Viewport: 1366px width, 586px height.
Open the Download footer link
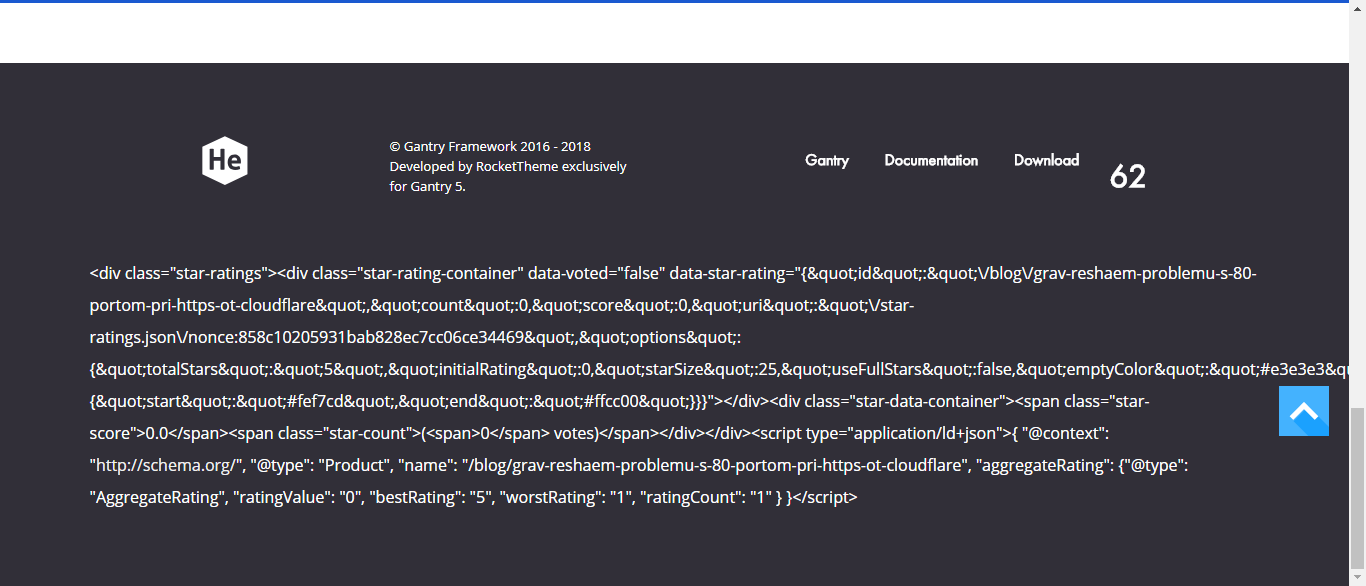click(1046, 160)
